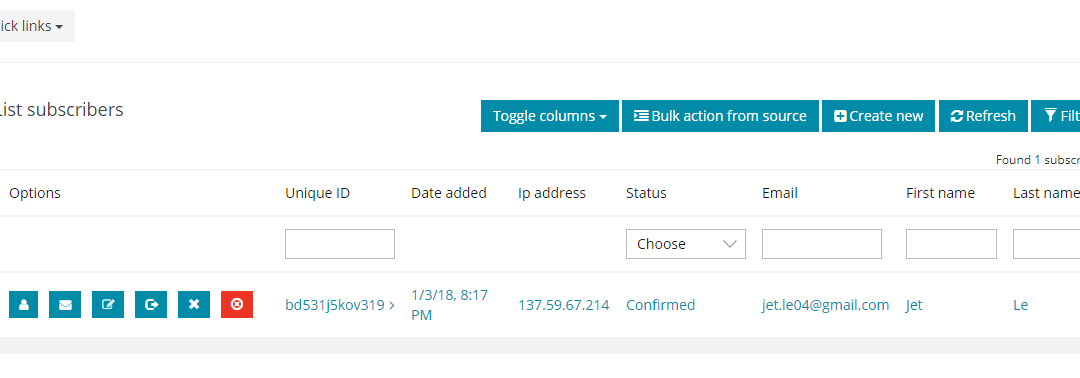Open the Toggle columns dropdown
The height and width of the screenshot is (378, 1080).
click(550, 116)
